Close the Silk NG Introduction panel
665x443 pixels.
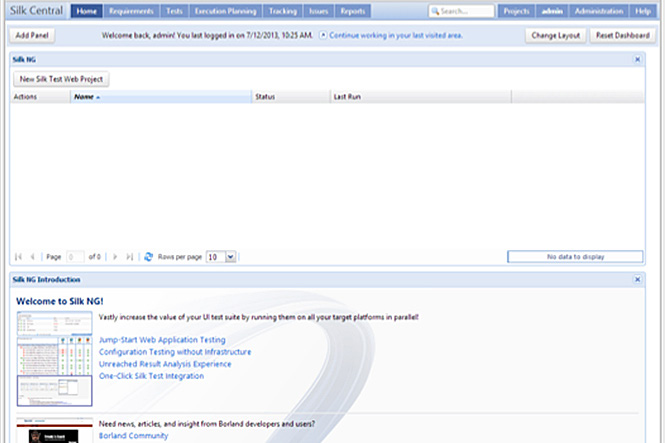637,279
